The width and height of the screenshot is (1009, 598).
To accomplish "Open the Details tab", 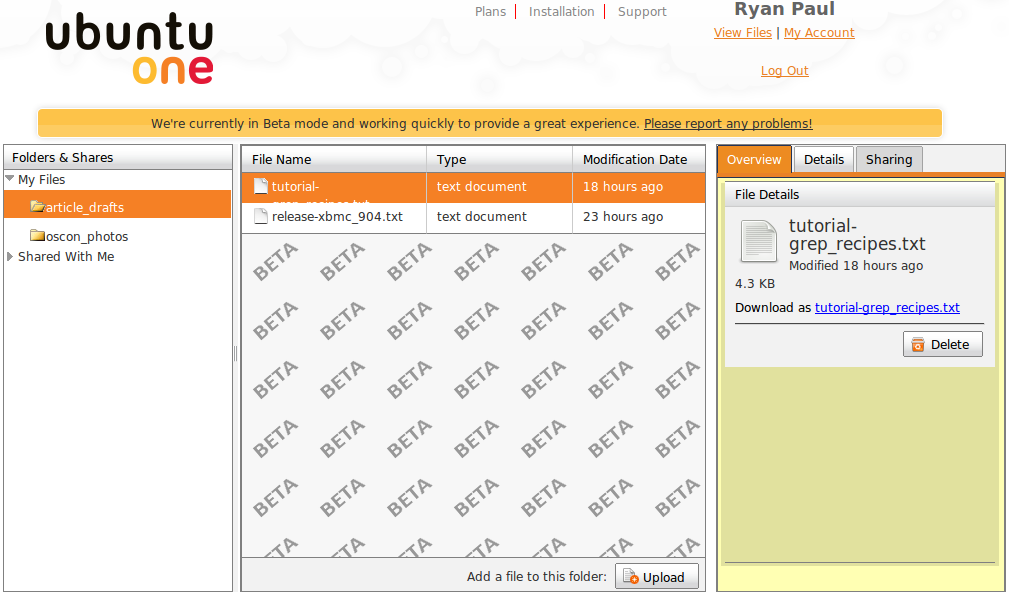I will click(x=824, y=160).
